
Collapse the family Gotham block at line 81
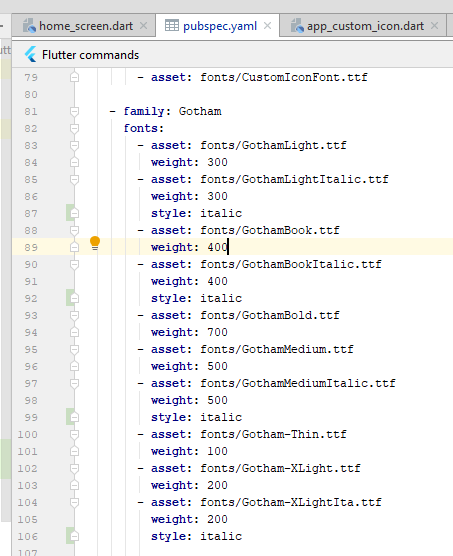(x=74, y=111)
